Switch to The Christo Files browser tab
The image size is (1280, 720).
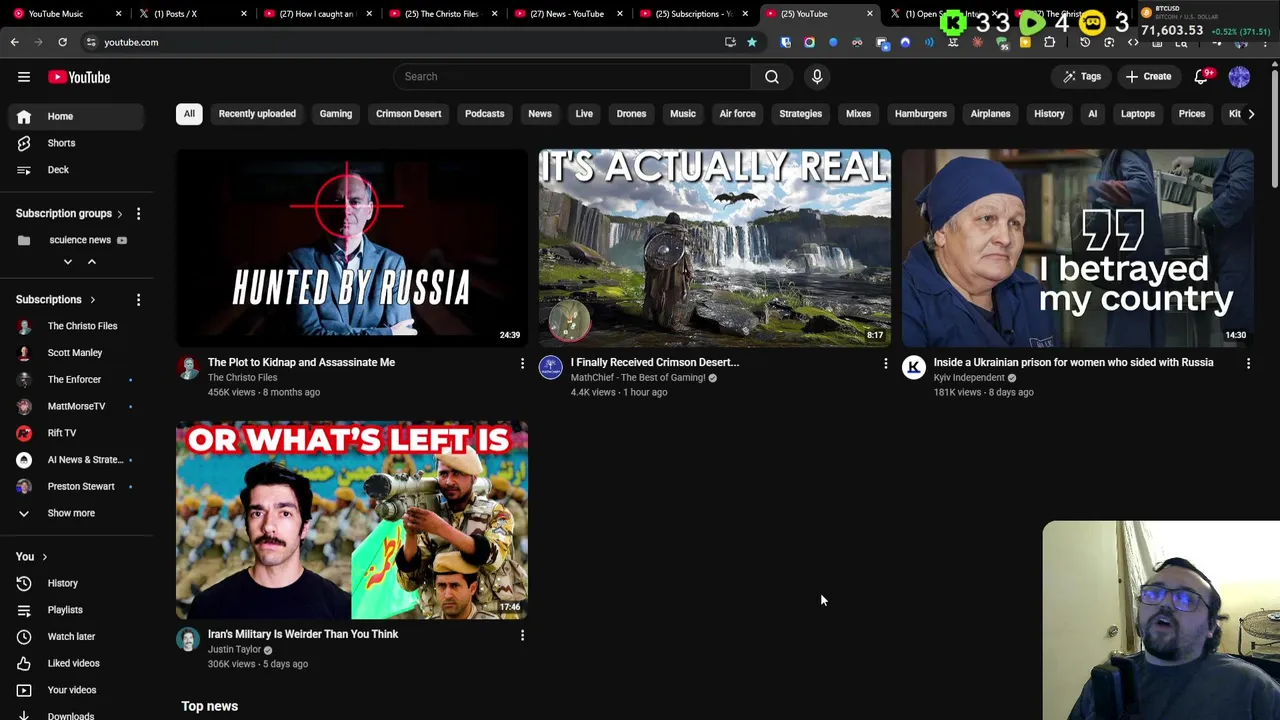click(441, 14)
